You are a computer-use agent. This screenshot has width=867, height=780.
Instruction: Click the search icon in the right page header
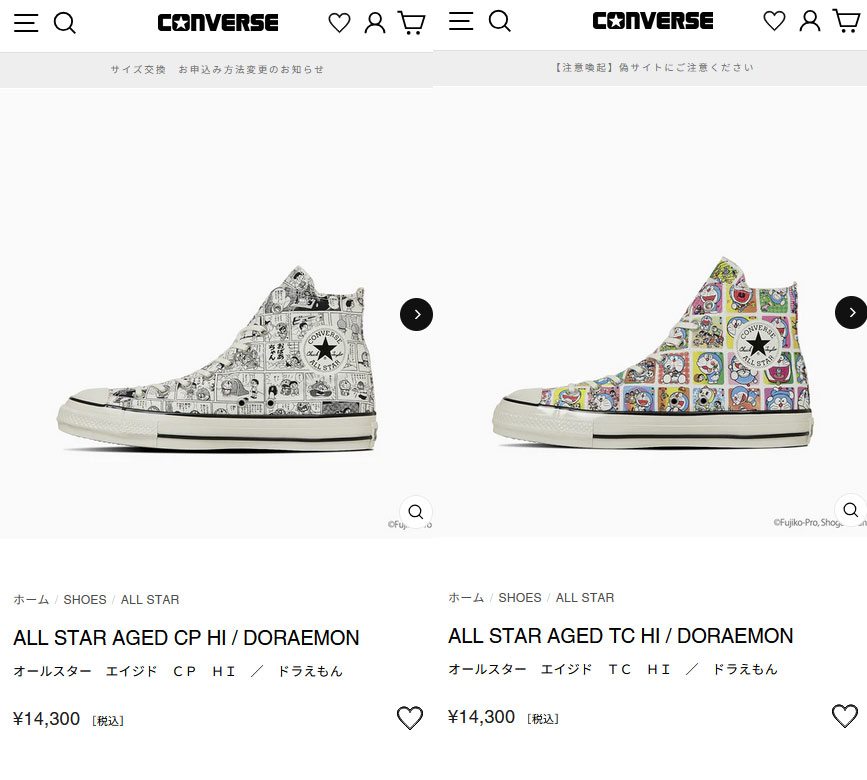(x=499, y=22)
